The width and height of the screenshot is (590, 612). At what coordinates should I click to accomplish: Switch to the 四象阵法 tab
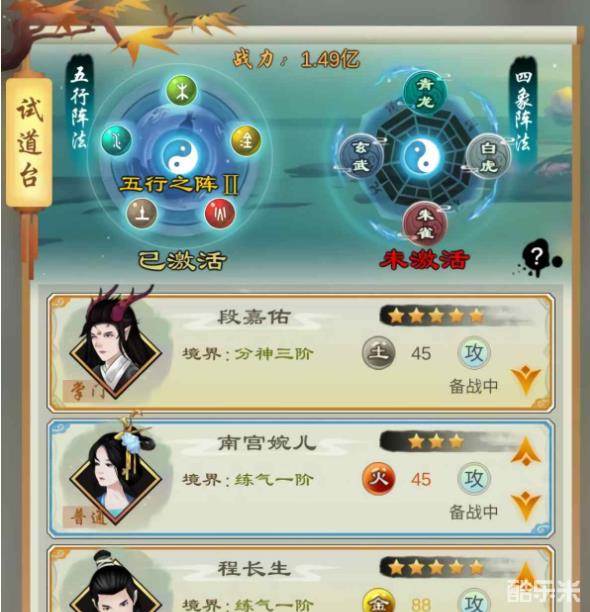point(523,107)
